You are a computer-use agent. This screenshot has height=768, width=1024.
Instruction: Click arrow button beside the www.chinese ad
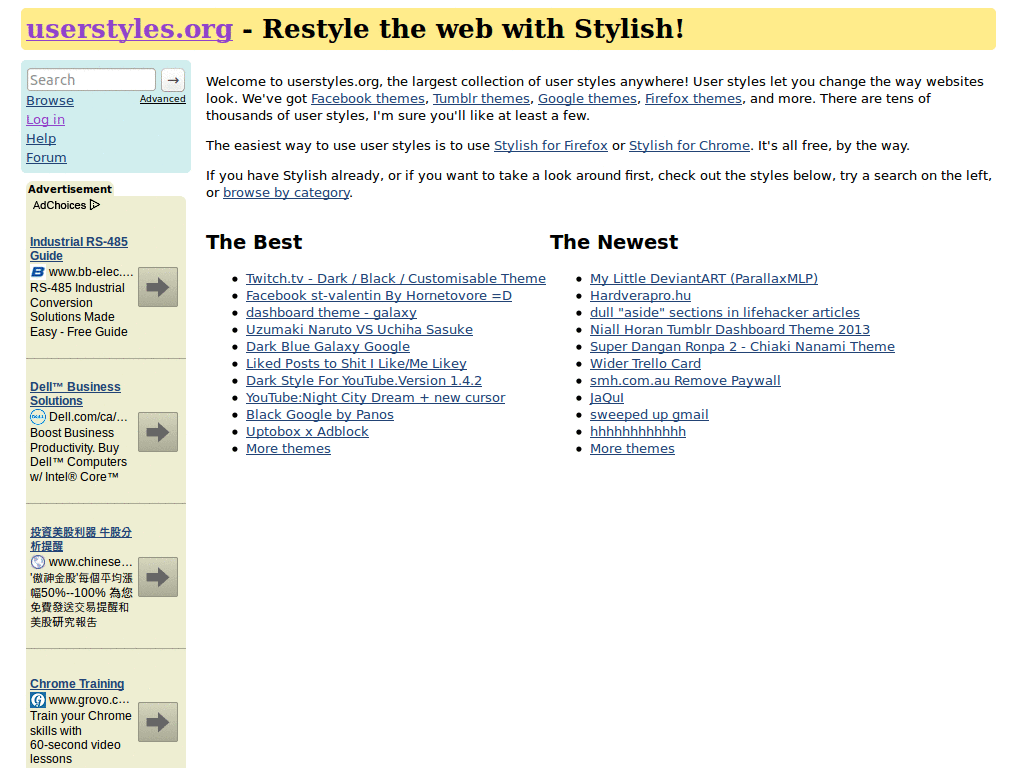pos(158,577)
